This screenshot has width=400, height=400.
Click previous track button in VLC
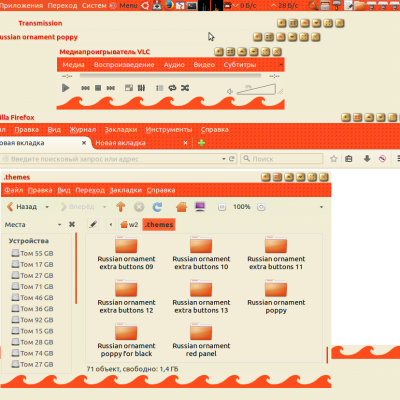pos(85,88)
